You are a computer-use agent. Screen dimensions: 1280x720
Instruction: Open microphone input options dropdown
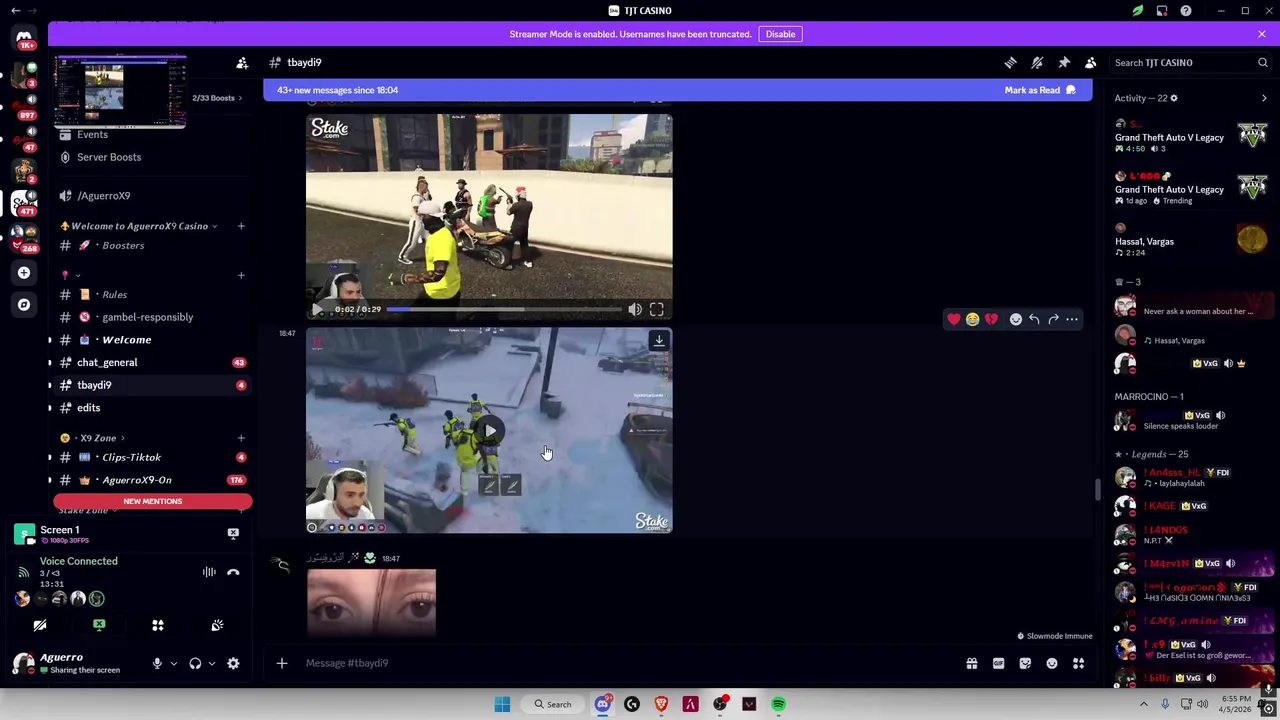[173, 663]
